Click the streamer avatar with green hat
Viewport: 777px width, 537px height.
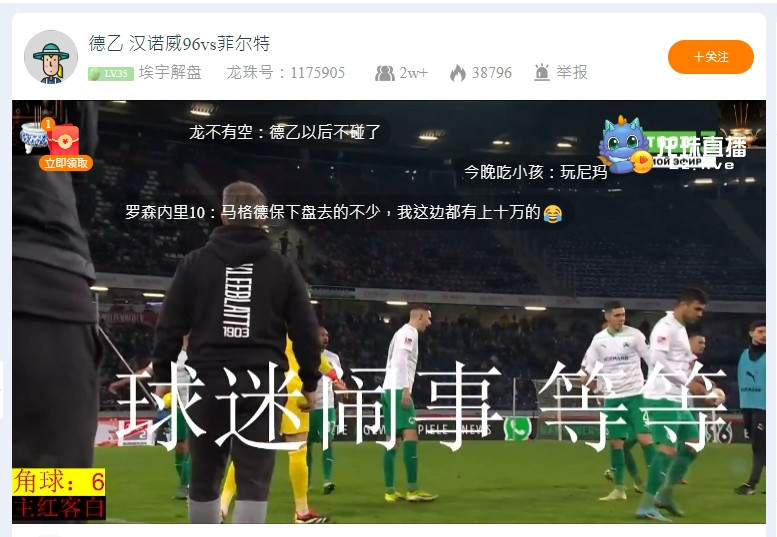(51, 56)
